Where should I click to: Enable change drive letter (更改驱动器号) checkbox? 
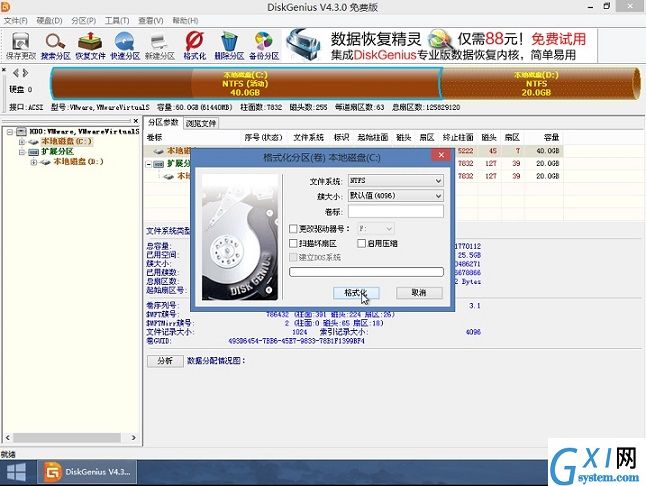(x=293, y=228)
